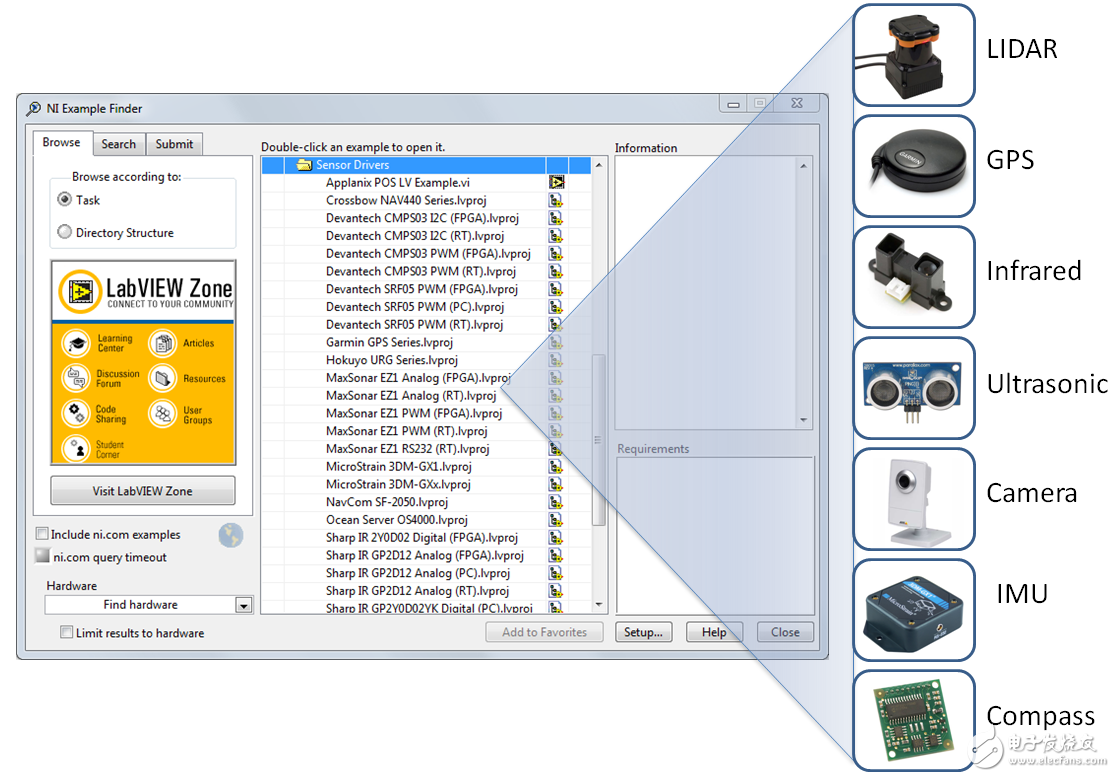Click the Setup button
The image size is (1115, 777).
click(643, 631)
